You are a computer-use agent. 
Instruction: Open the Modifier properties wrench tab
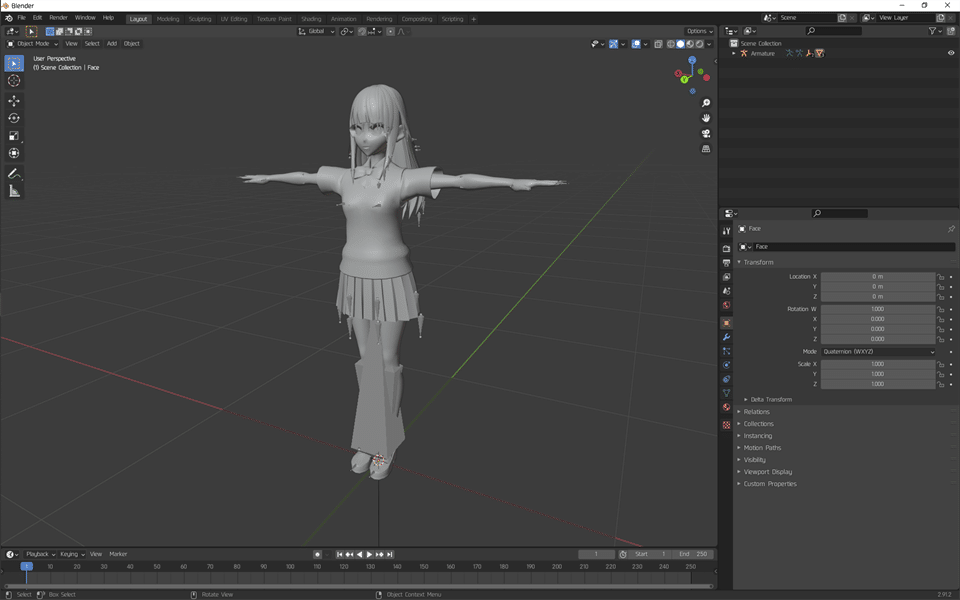[726, 337]
